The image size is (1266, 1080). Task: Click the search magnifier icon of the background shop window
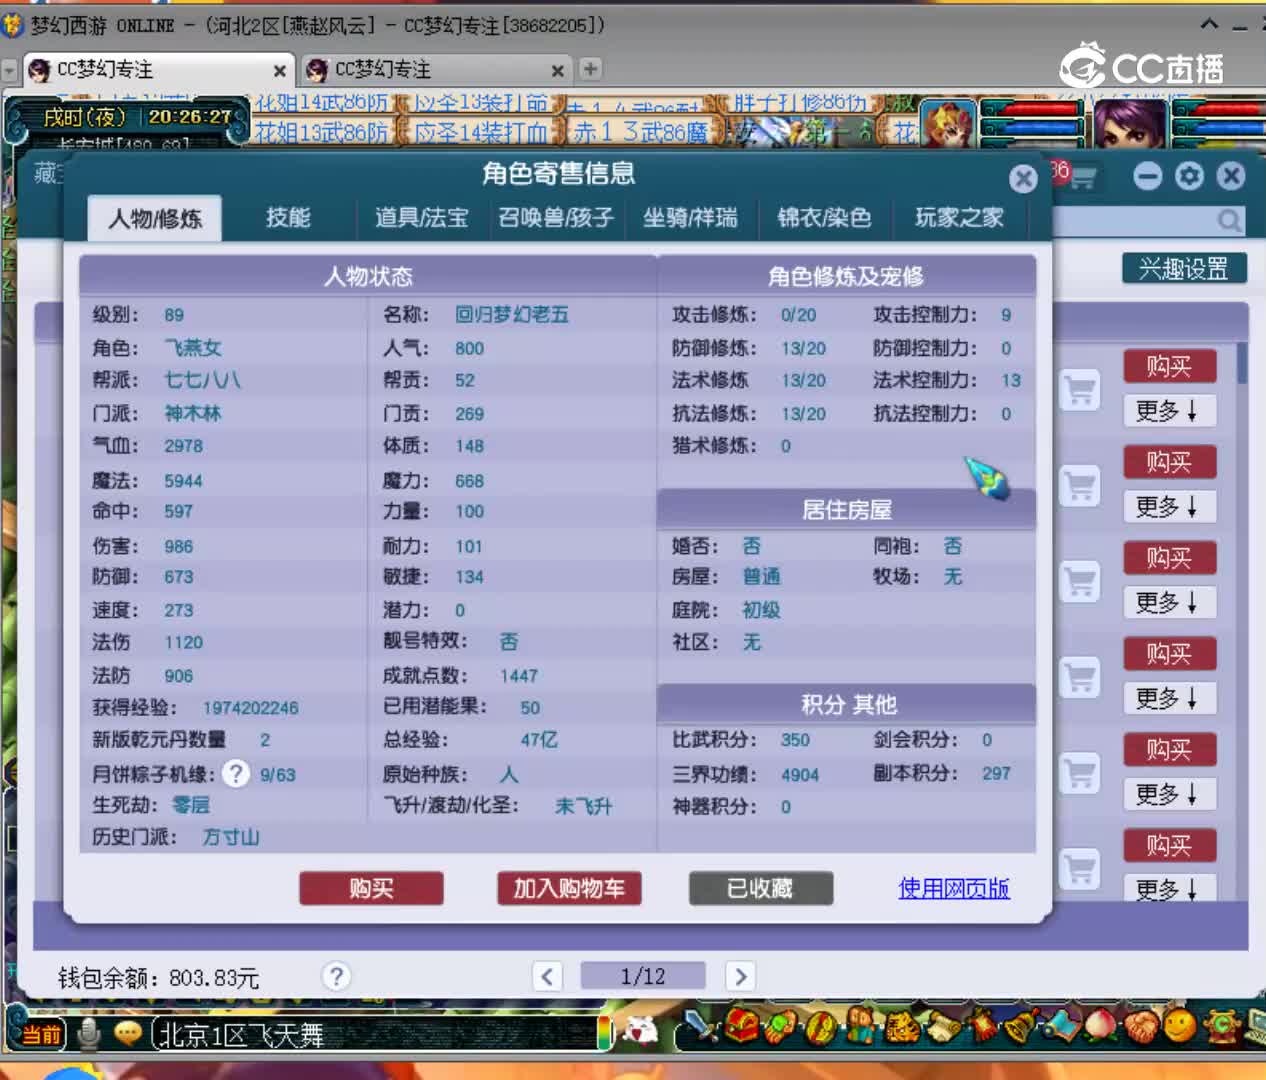coord(1230,220)
